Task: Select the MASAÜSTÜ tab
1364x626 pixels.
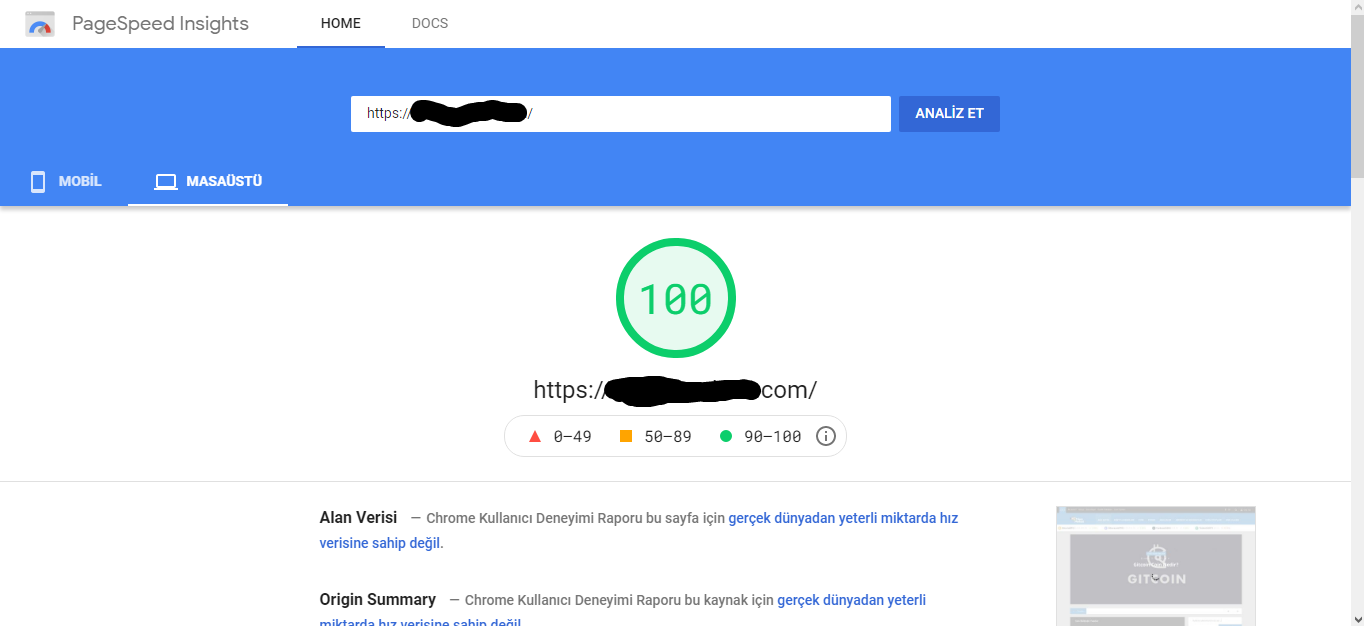Action: click(208, 182)
